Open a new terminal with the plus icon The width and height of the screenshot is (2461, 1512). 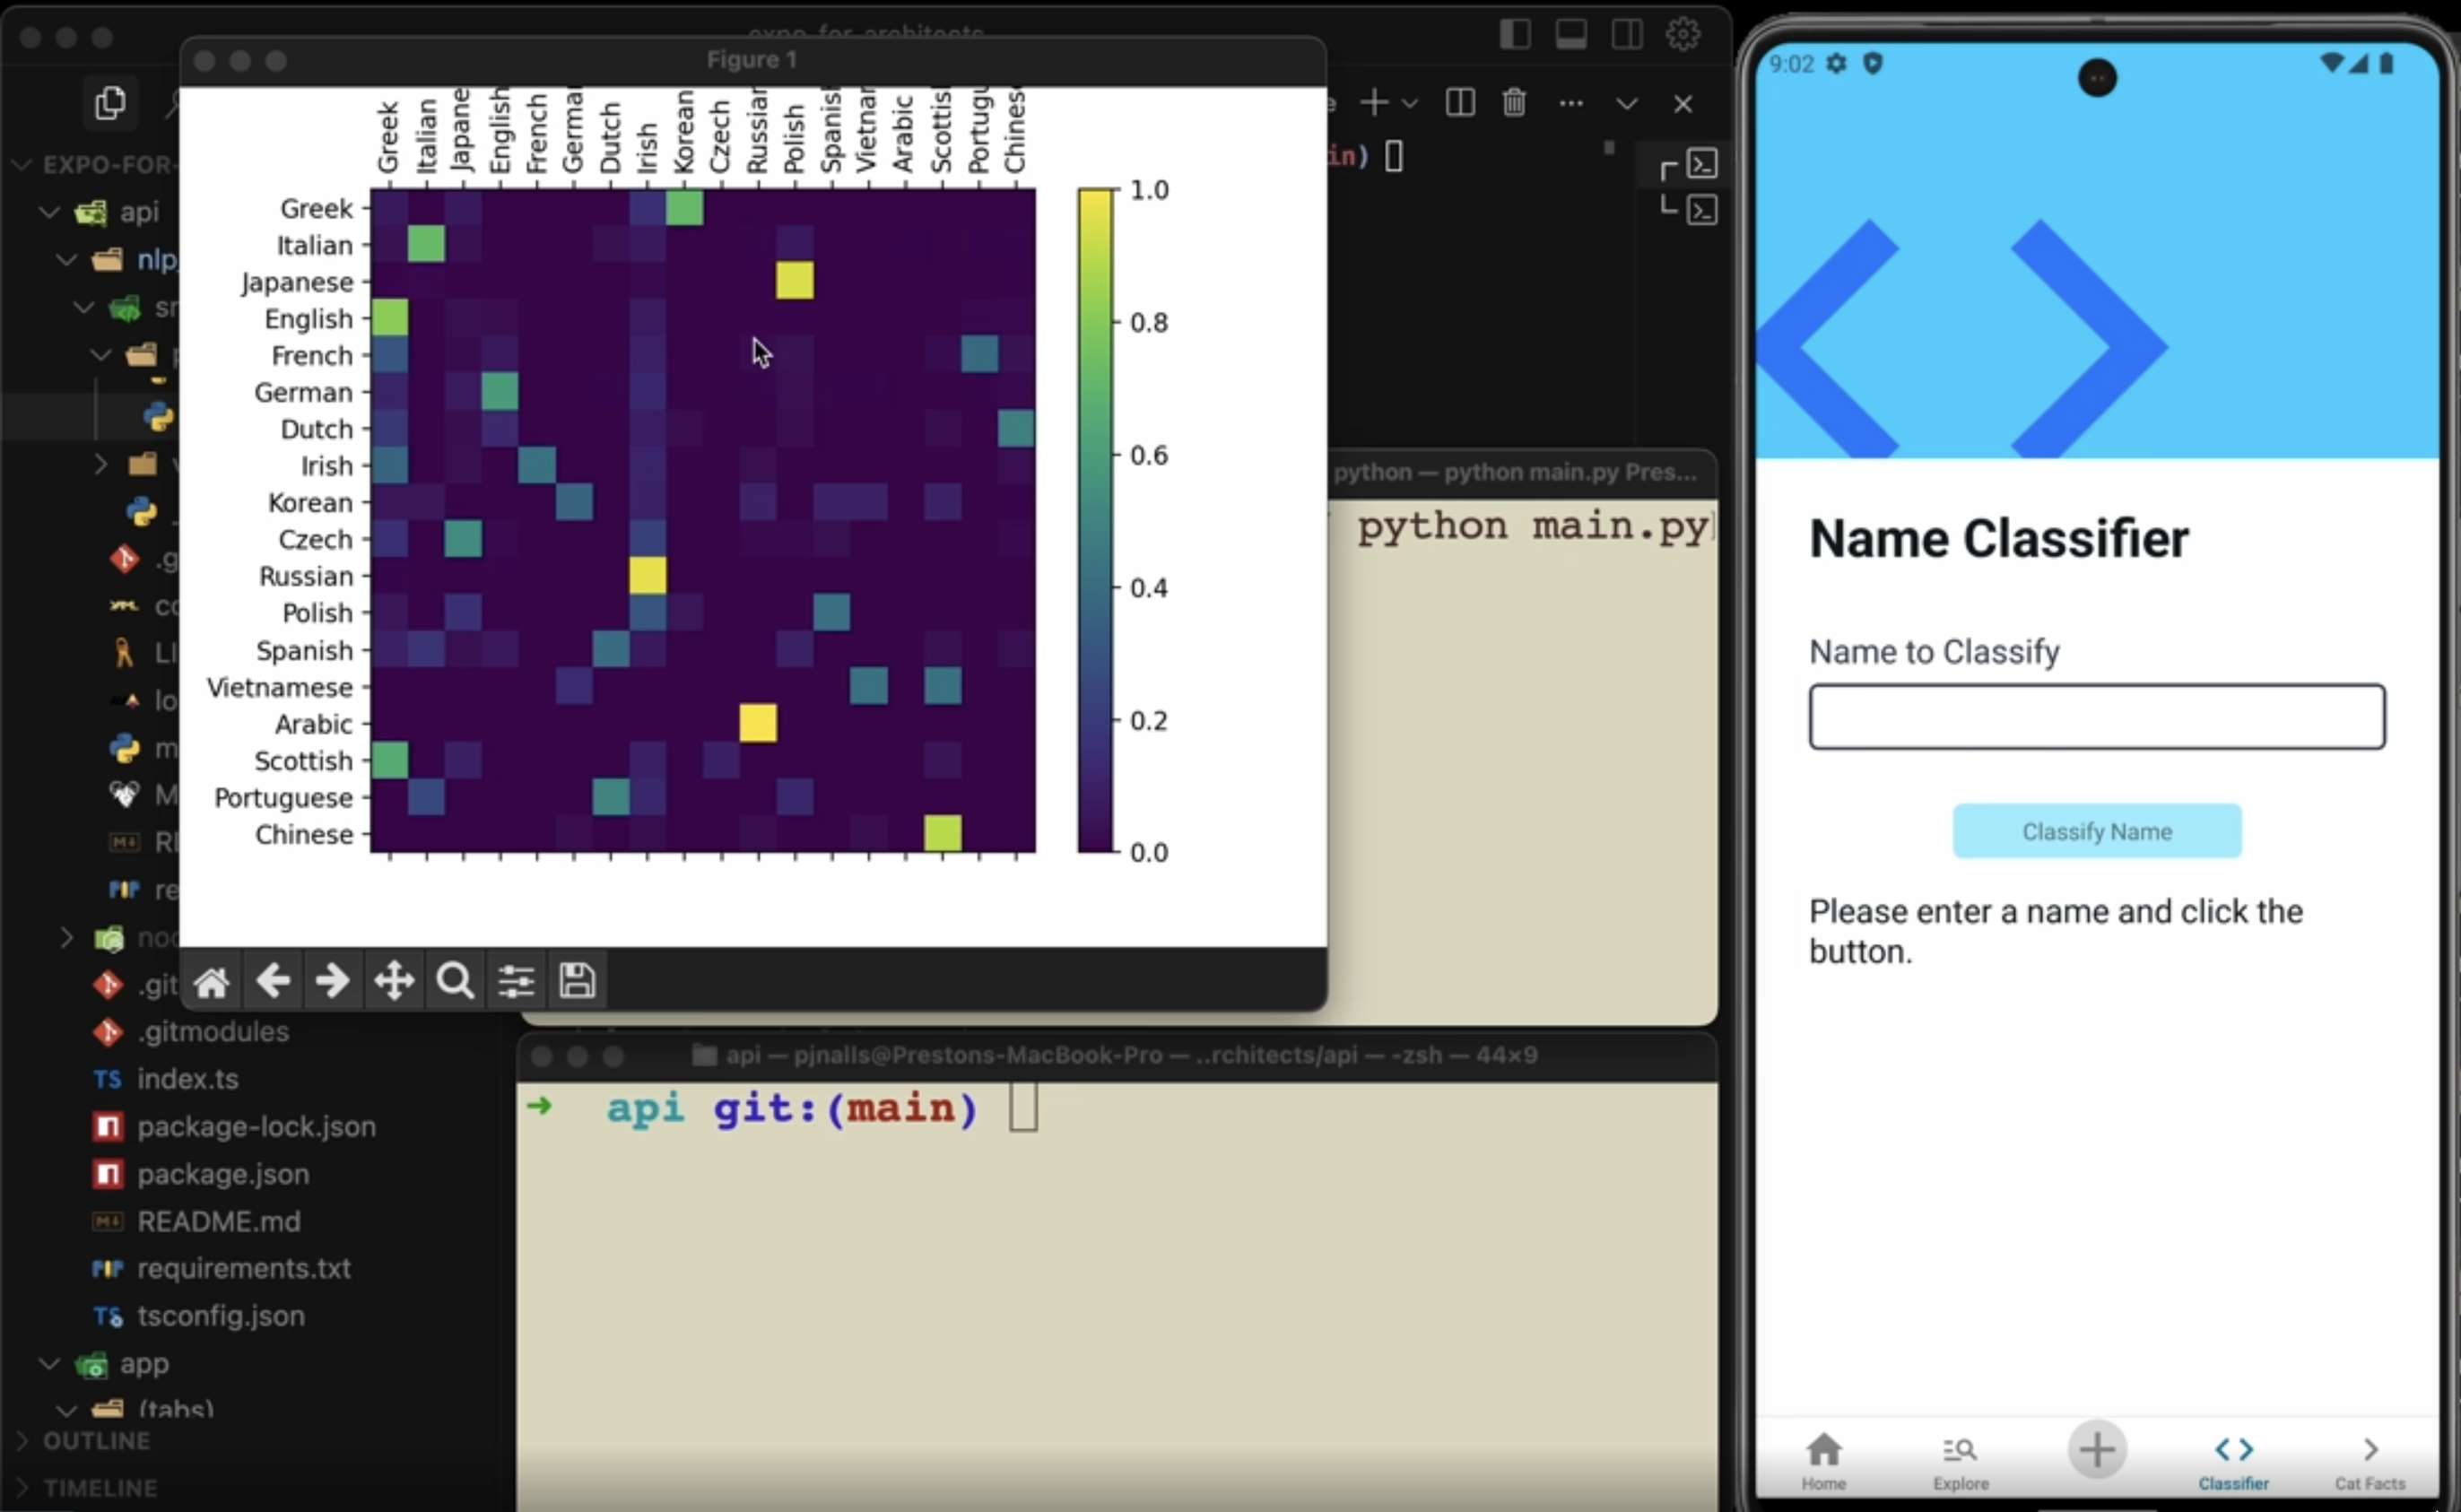click(x=1373, y=103)
